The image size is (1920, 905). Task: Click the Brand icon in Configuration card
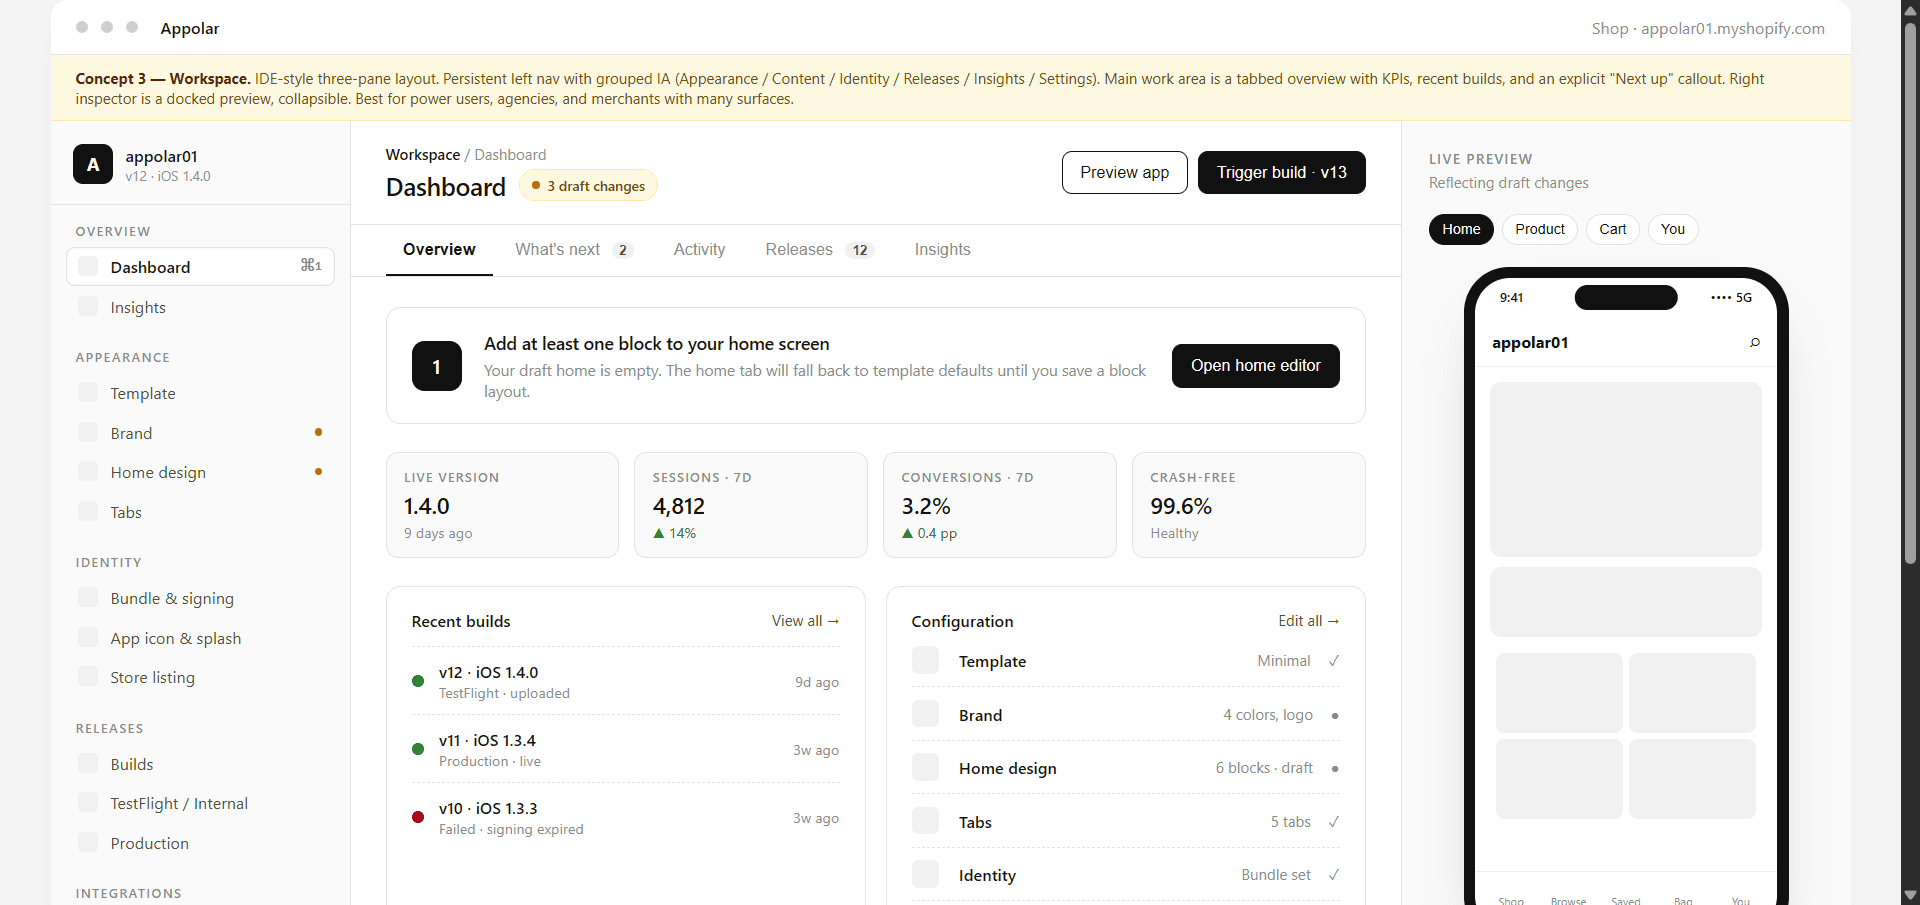click(x=926, y=714)
